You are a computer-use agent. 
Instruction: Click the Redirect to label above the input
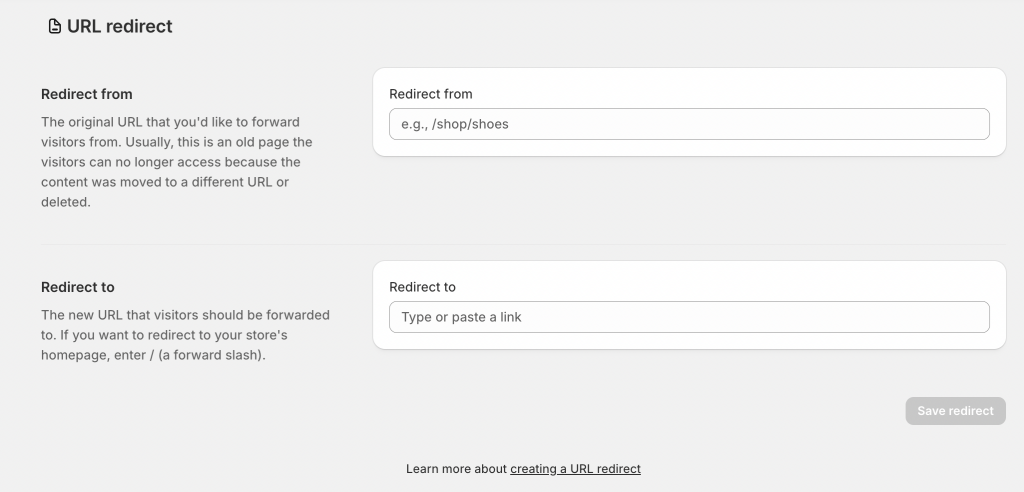coord(422,287)
